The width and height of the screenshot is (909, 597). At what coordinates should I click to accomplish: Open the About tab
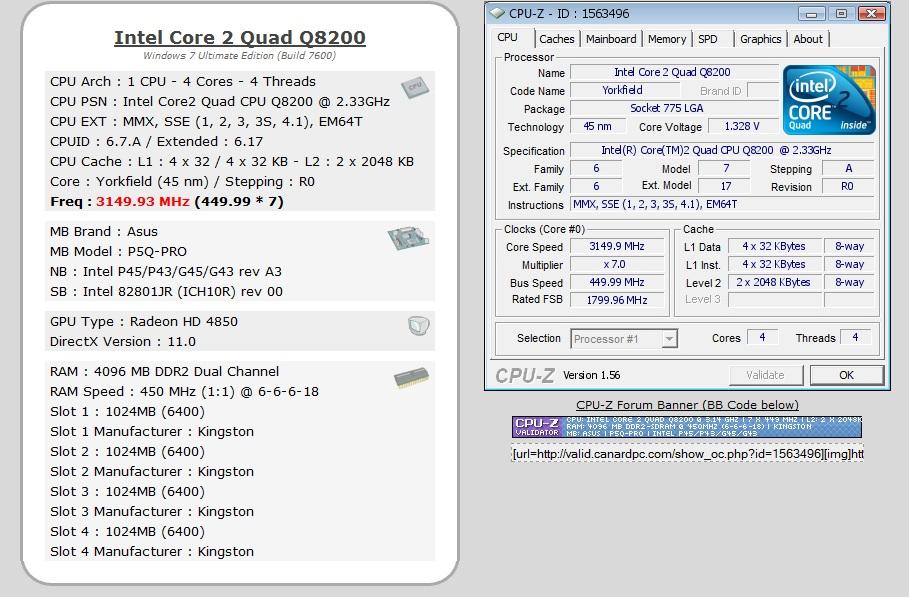(x=808, y=39)
